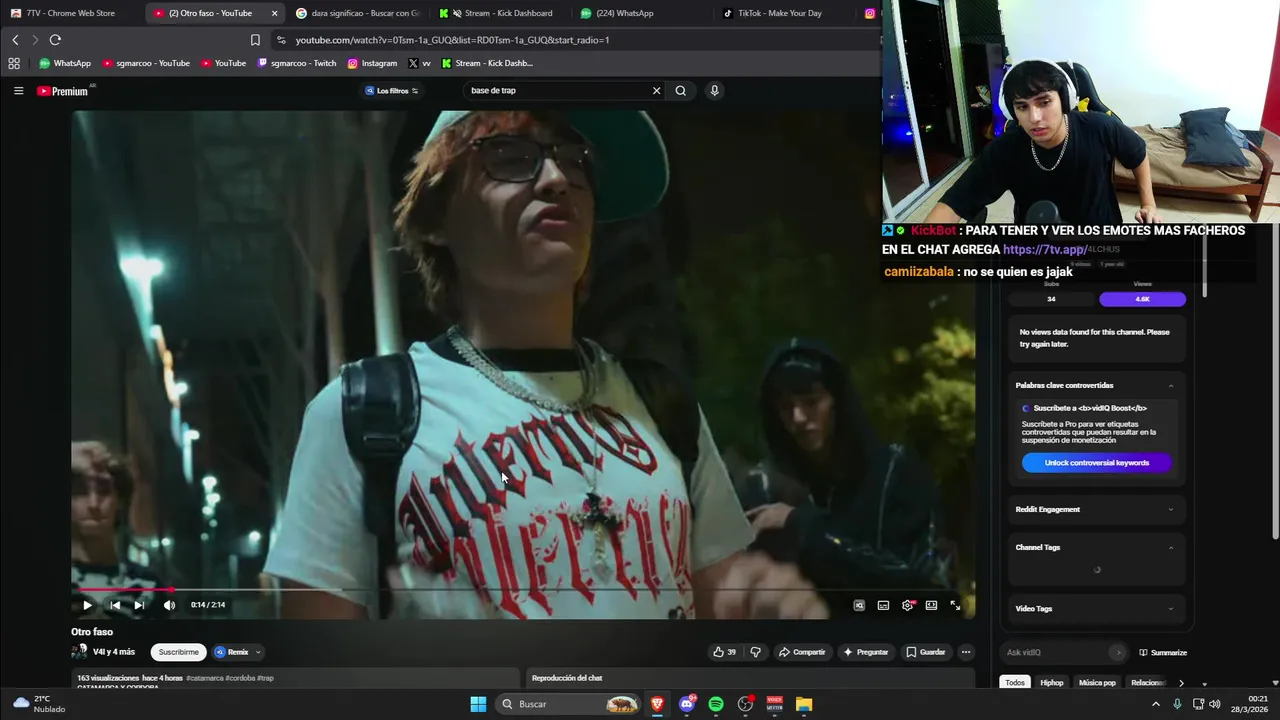The image size is (1280, 720).
Task: Select the 34 Subs toggle
Action: point(1051,299)
